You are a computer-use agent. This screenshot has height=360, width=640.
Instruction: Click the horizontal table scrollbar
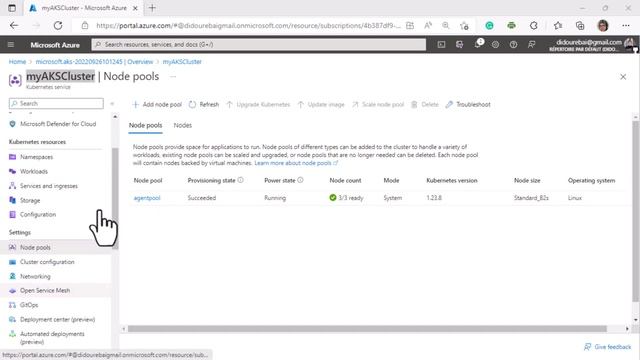[x=367, y=329]
